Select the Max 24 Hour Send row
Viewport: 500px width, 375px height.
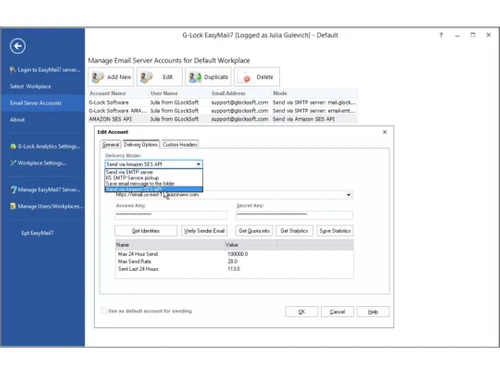pos(234,254)
